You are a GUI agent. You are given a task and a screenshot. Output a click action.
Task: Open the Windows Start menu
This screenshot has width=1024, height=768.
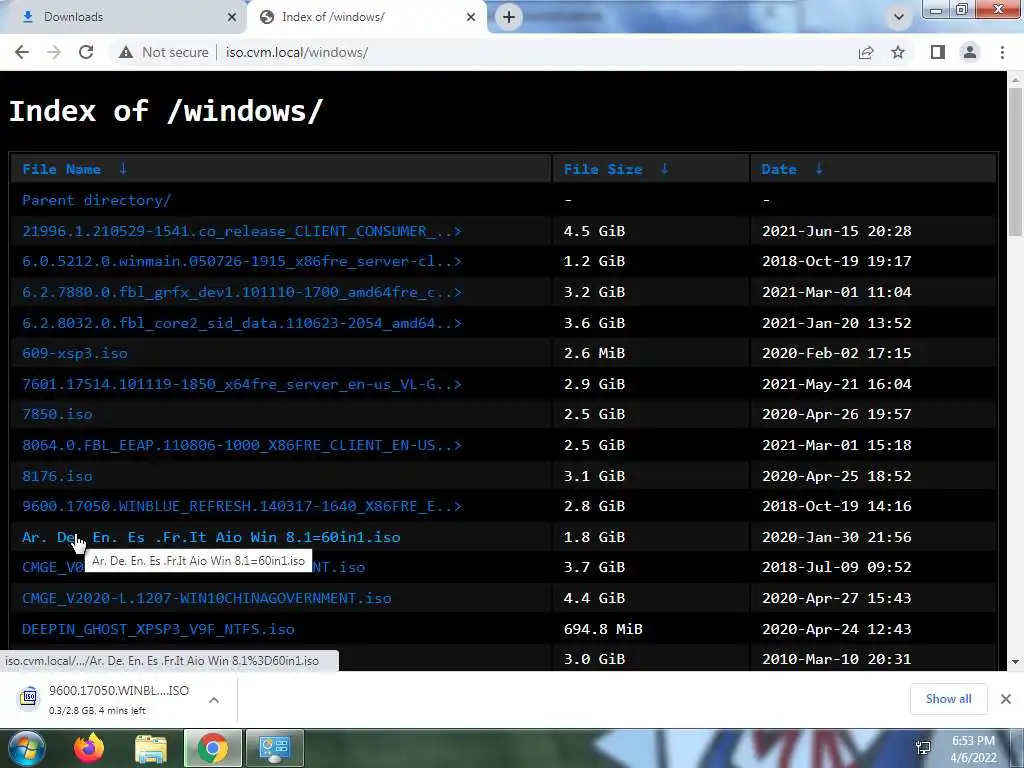(26, 748)
